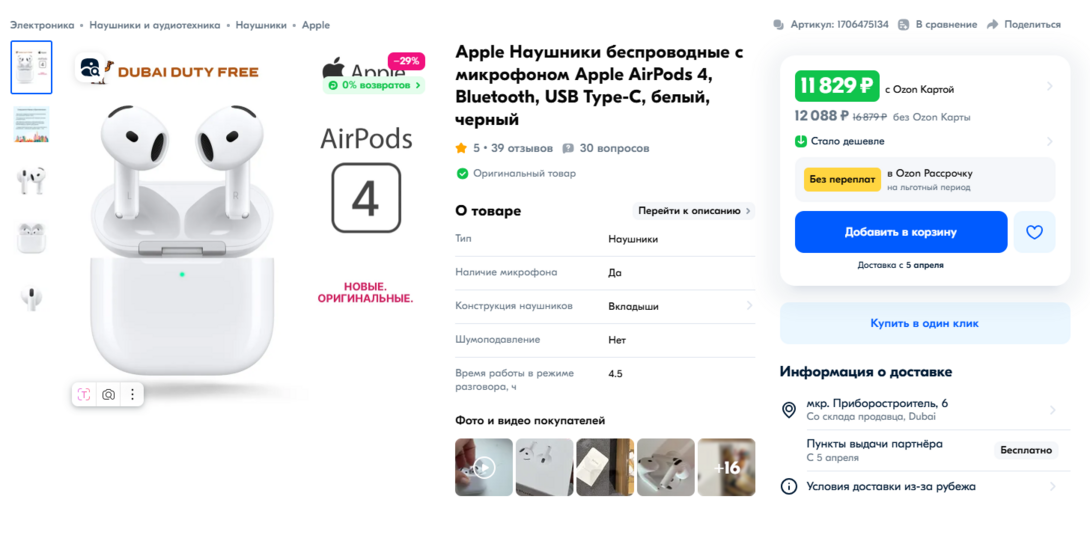Click Перейти к описанию link
This screenshot has height=535, width=1090.
(x=693, y=211)
